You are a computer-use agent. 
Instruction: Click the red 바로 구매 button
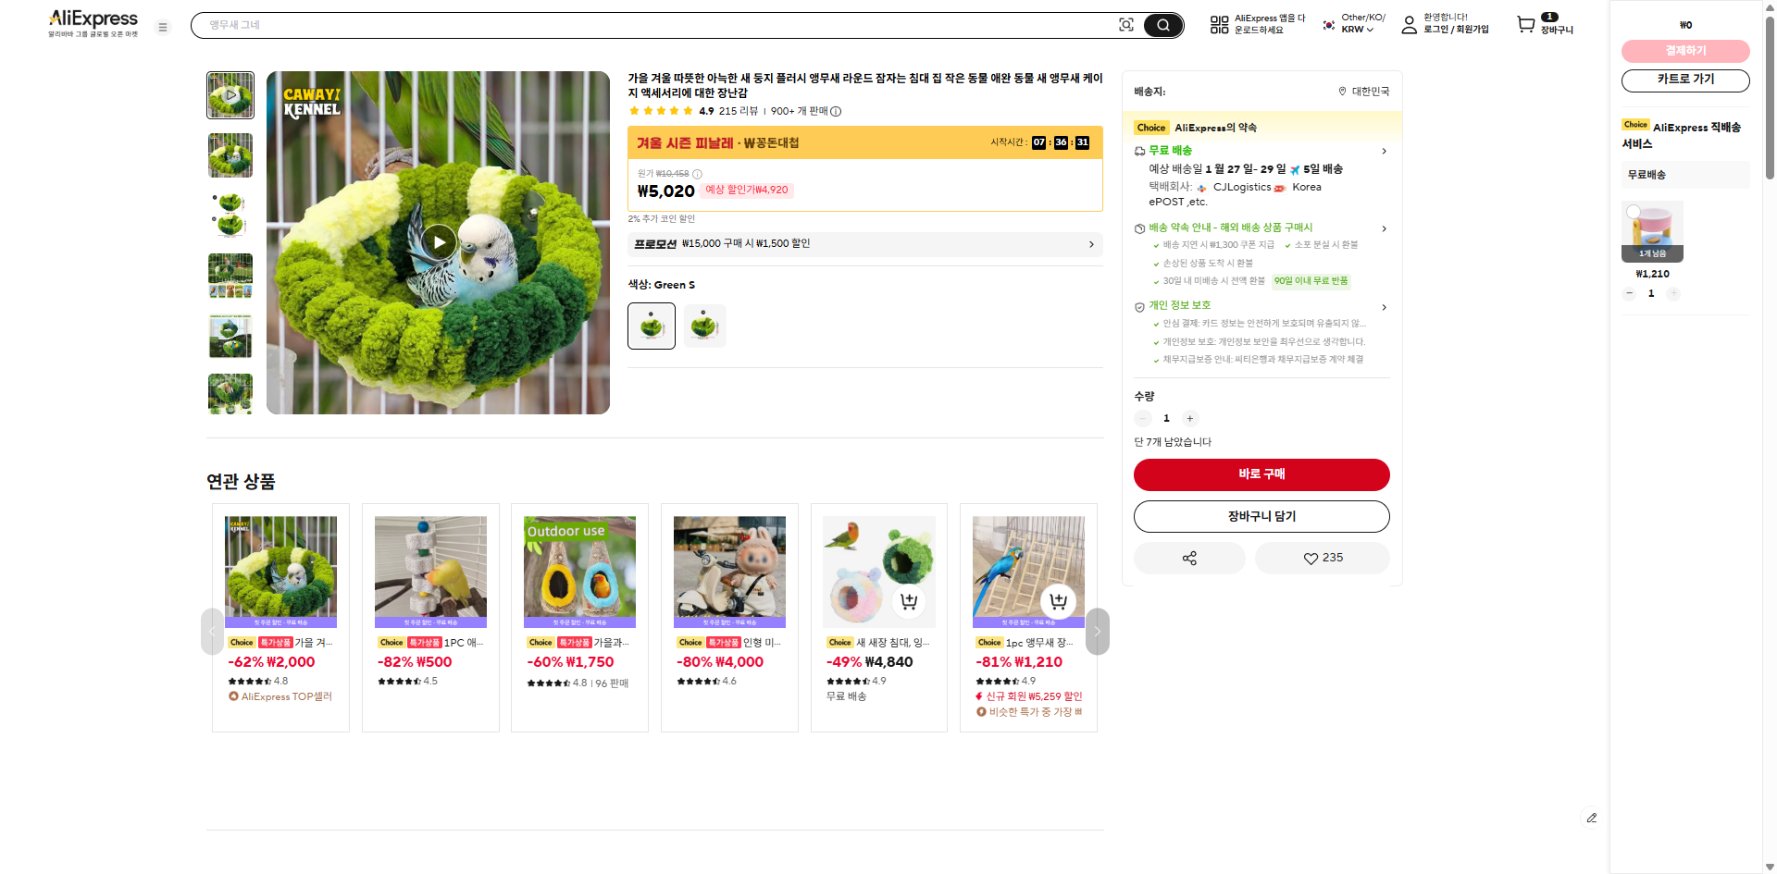(x=1261, y=474)
